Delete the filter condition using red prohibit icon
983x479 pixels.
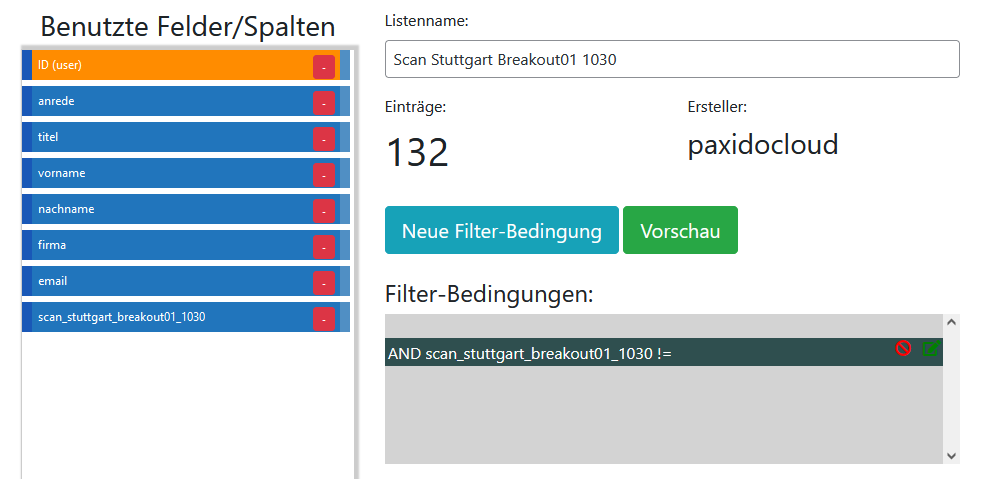click(903, 348)
